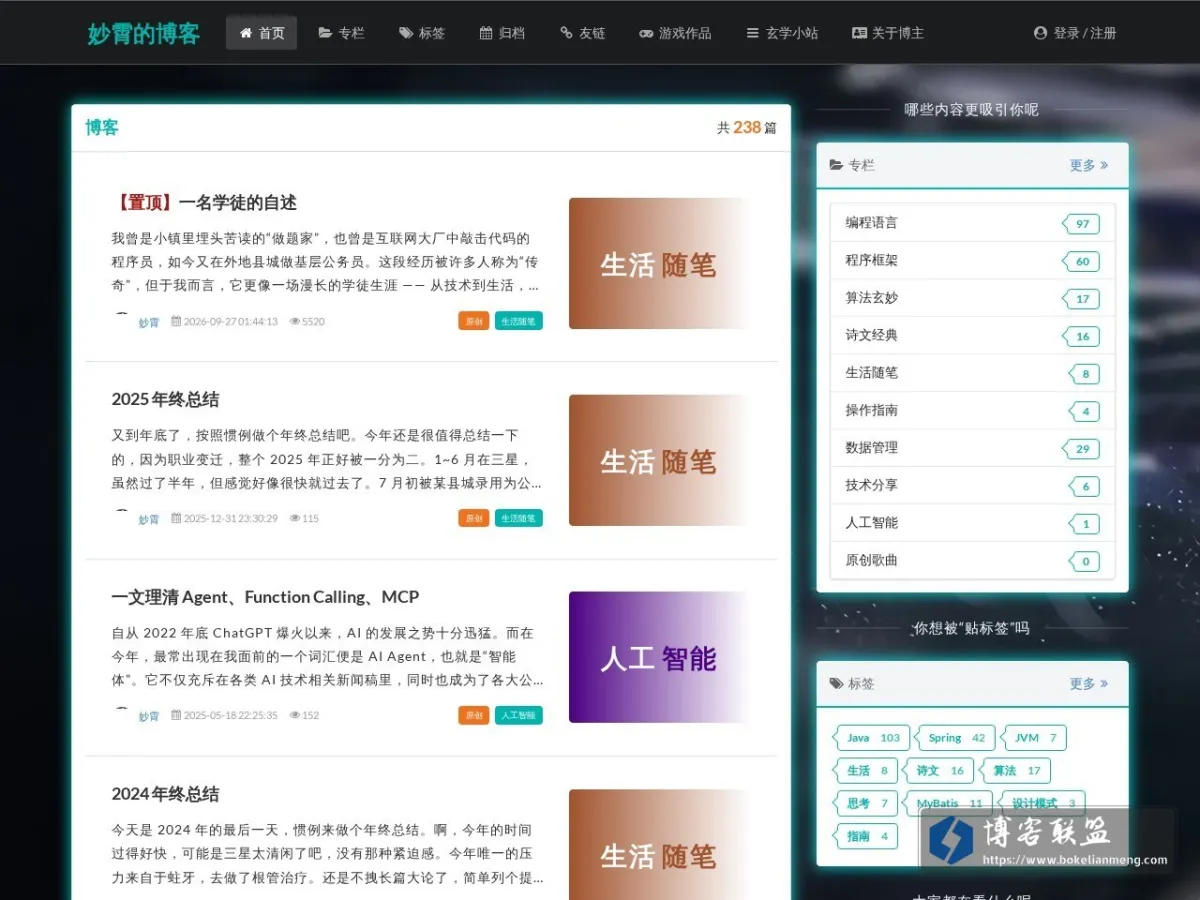Open the 游戏作品 menu item
The height and width of the screenshot is (900, 1200).
pyautogui.click(x=675, y=33)
